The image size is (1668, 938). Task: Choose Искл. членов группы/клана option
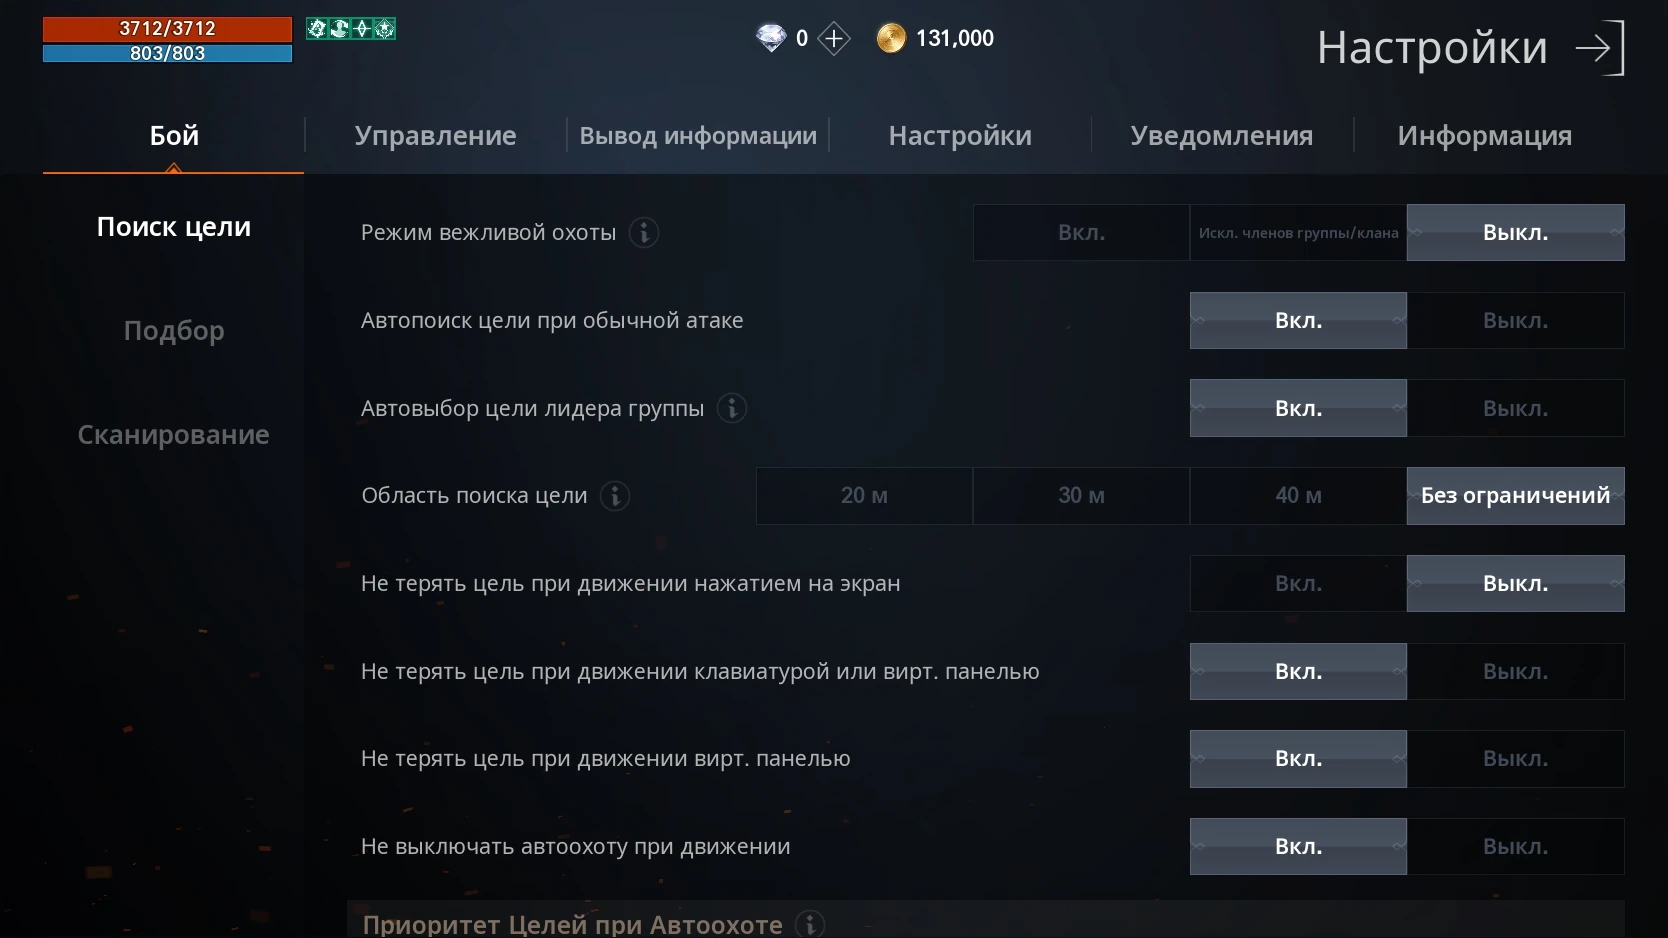coord(1298,233)
